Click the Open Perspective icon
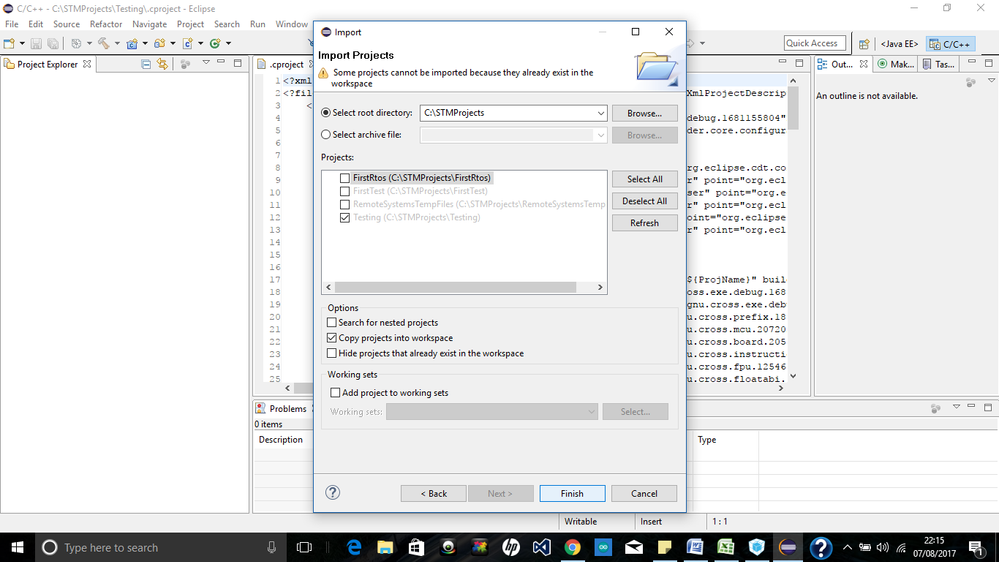 pos(864,44)
